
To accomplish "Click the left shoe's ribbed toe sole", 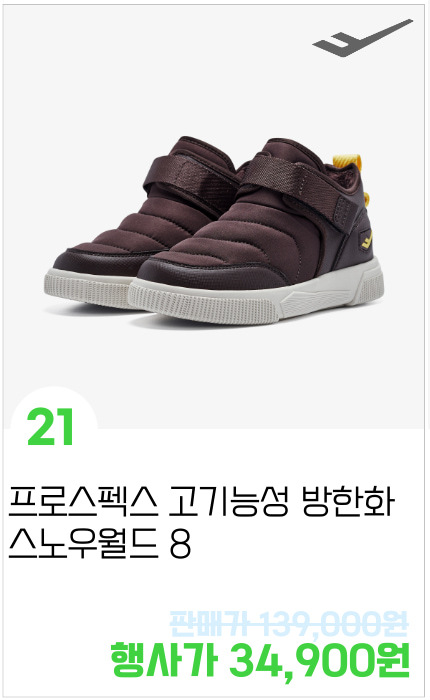I will coord(87,288).
